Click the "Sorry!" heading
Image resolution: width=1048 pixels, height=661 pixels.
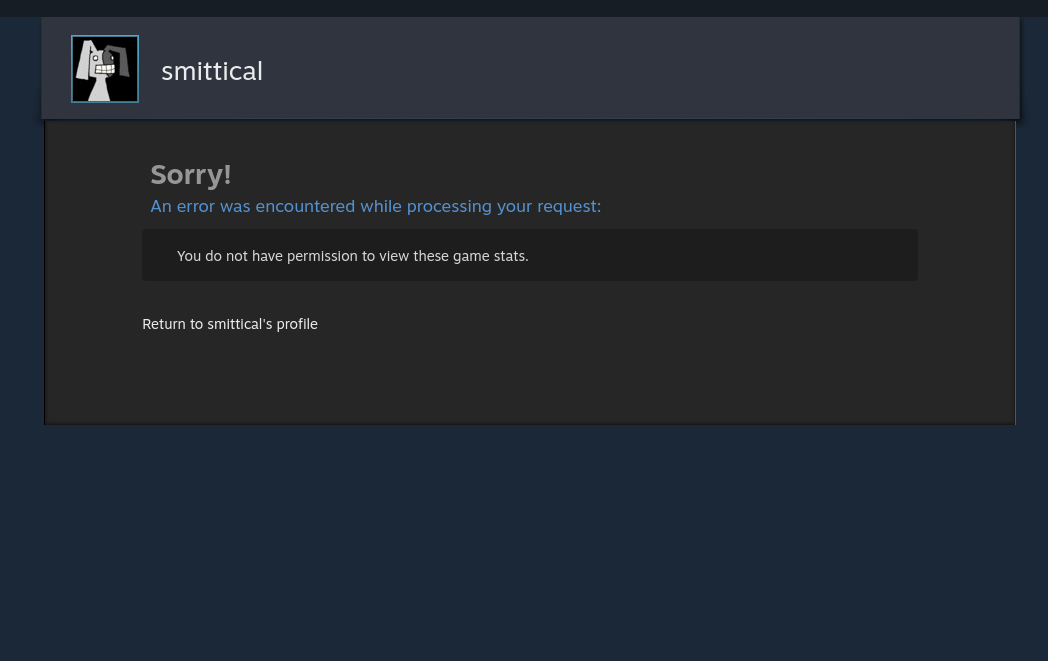(191, 174)
